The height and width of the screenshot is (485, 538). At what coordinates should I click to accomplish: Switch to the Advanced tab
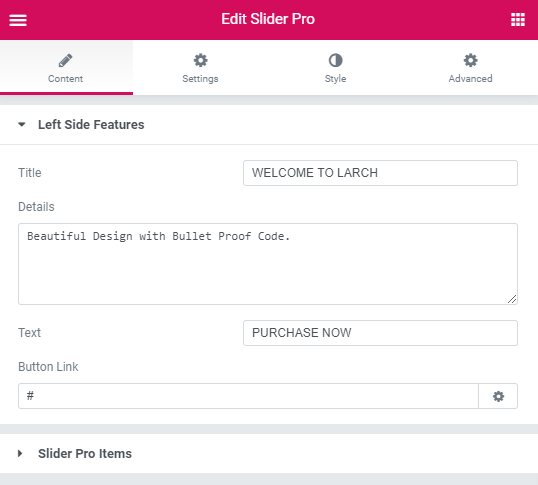[x=470, y=68]
